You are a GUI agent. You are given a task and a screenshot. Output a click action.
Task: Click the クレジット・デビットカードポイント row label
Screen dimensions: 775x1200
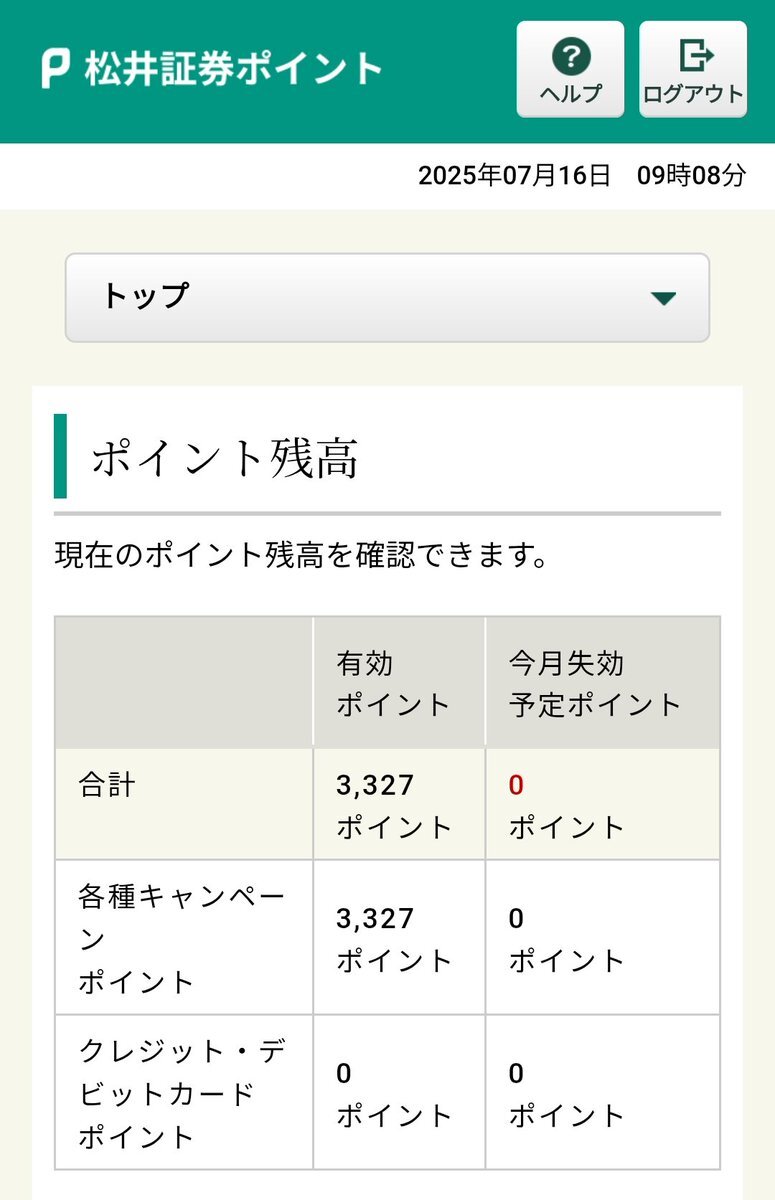181,1093
